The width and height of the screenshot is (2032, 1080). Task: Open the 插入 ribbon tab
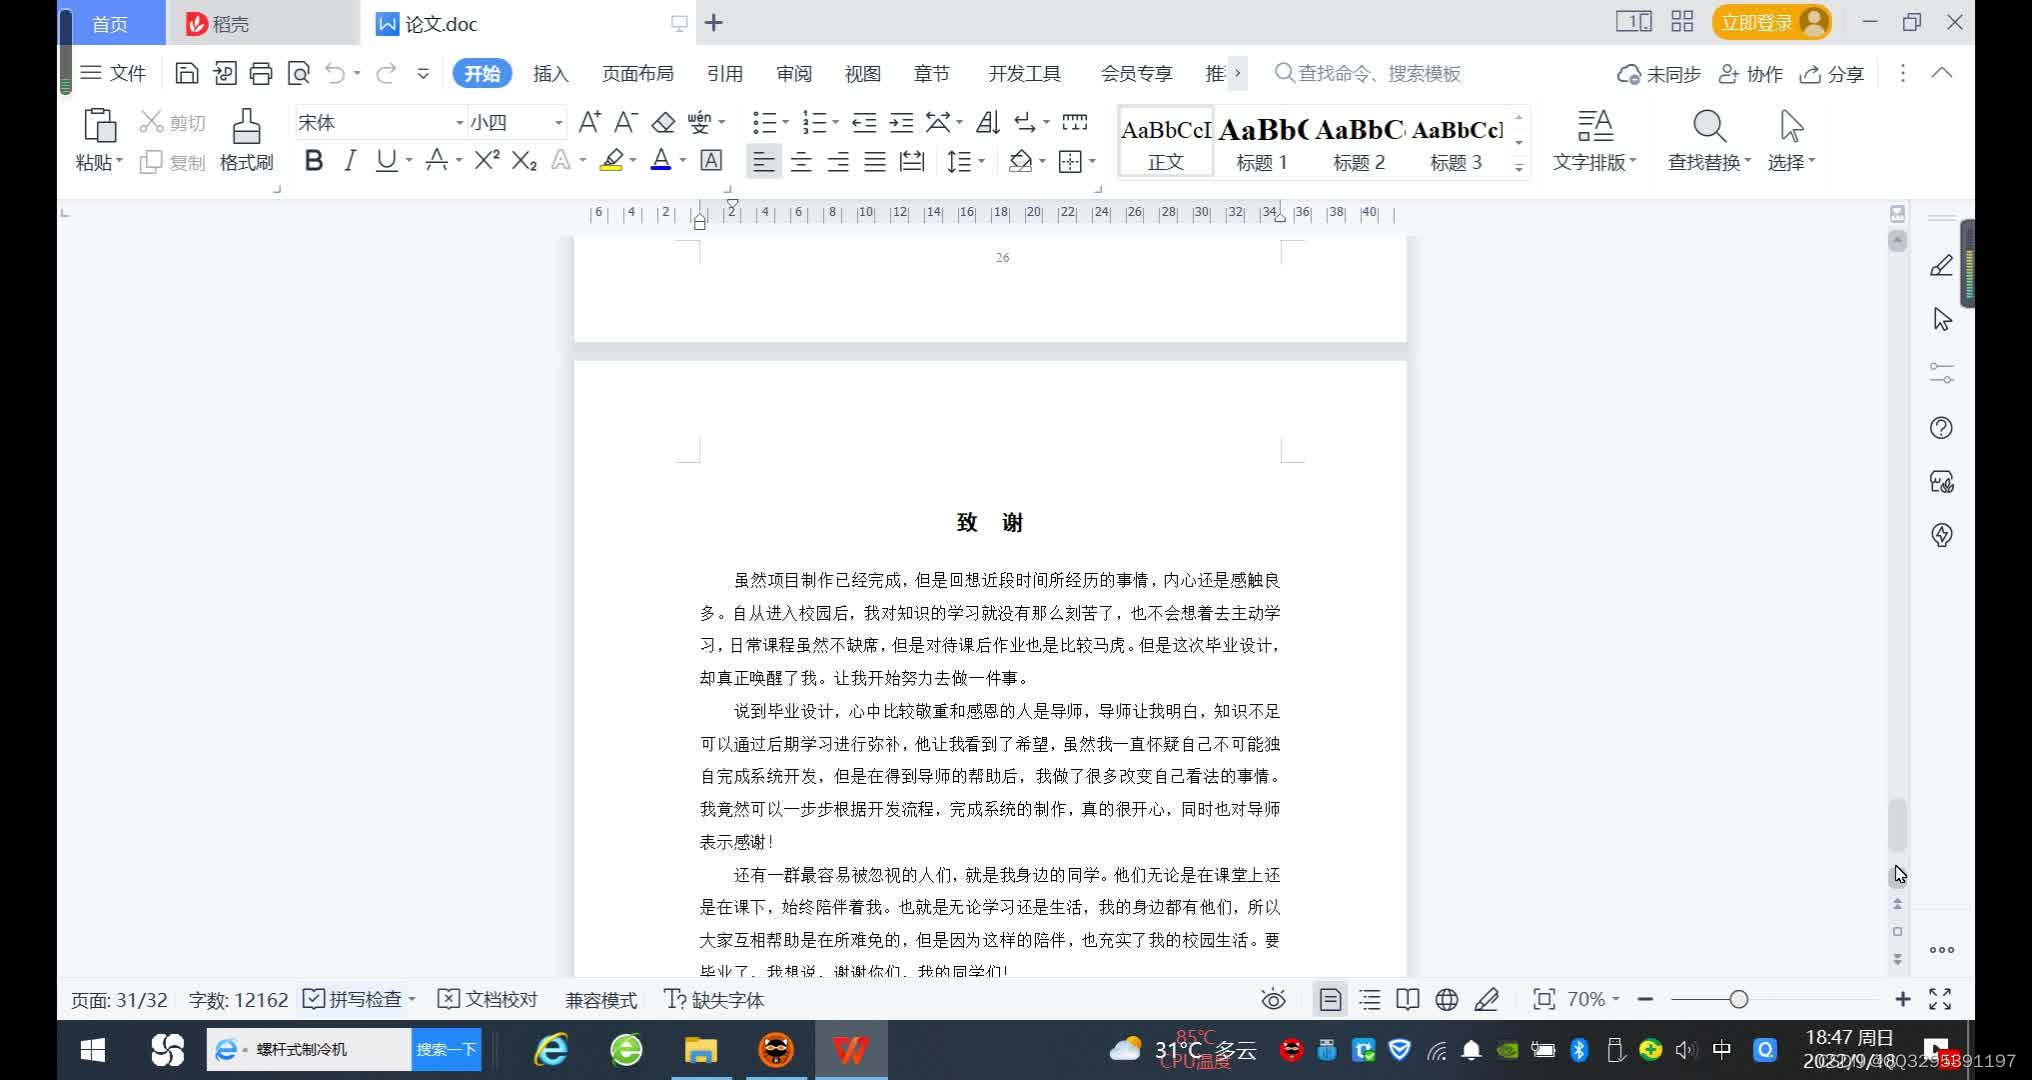coord(550,74)
